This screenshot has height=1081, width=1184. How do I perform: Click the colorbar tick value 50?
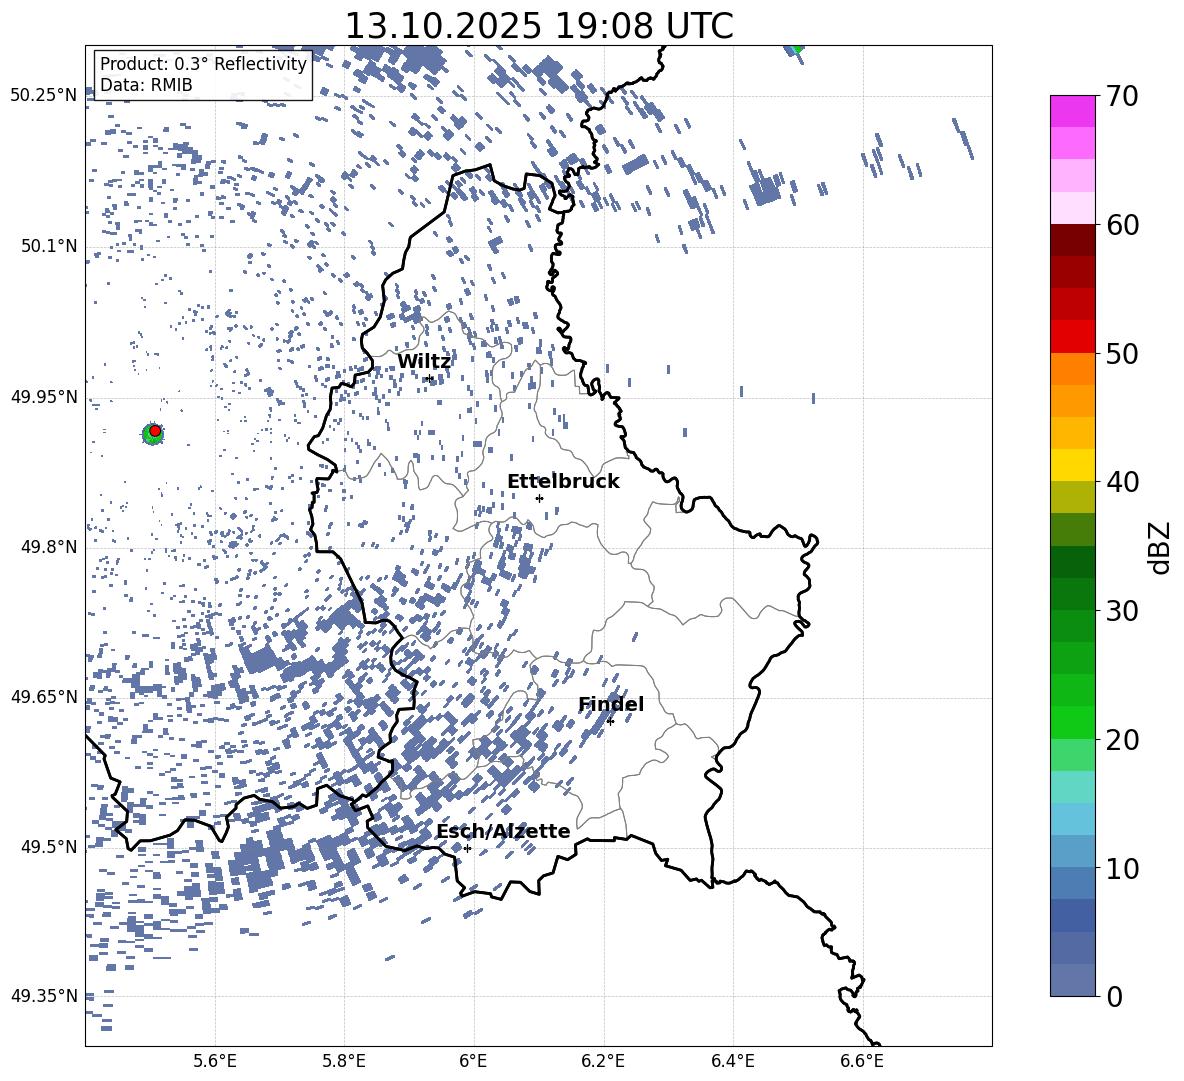click(x=1122, y=354)
